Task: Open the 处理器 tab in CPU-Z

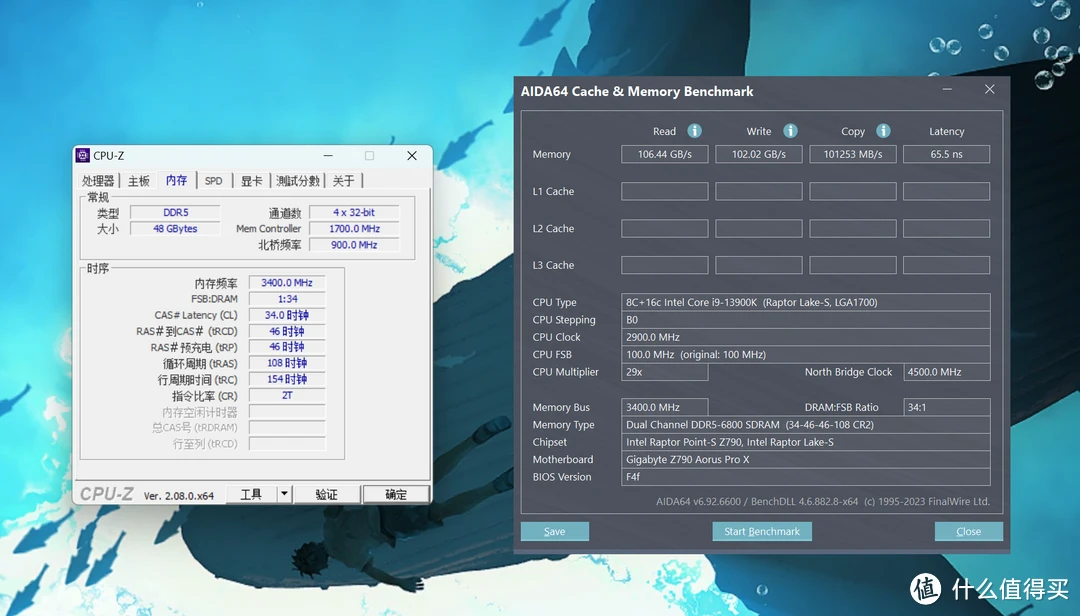Action: pos(98,181)
